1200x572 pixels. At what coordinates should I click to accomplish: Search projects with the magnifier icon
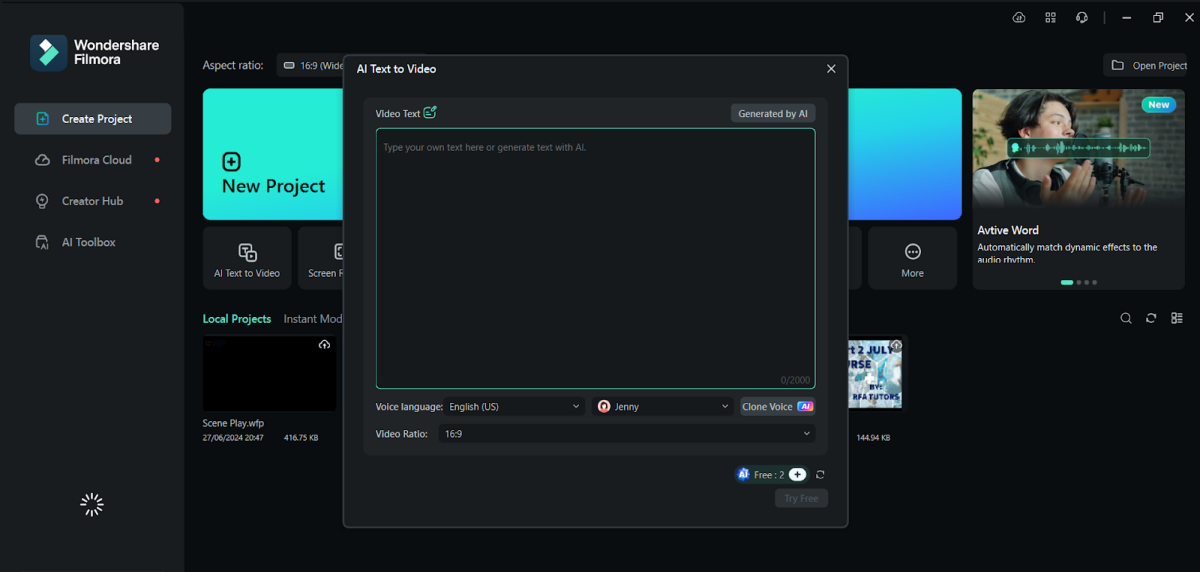click(x=1126, y=318)
